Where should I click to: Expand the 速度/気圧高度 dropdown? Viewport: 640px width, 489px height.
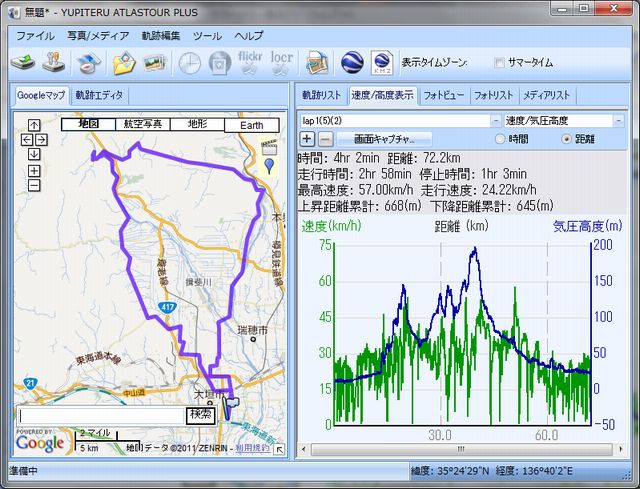pos(619,121)
